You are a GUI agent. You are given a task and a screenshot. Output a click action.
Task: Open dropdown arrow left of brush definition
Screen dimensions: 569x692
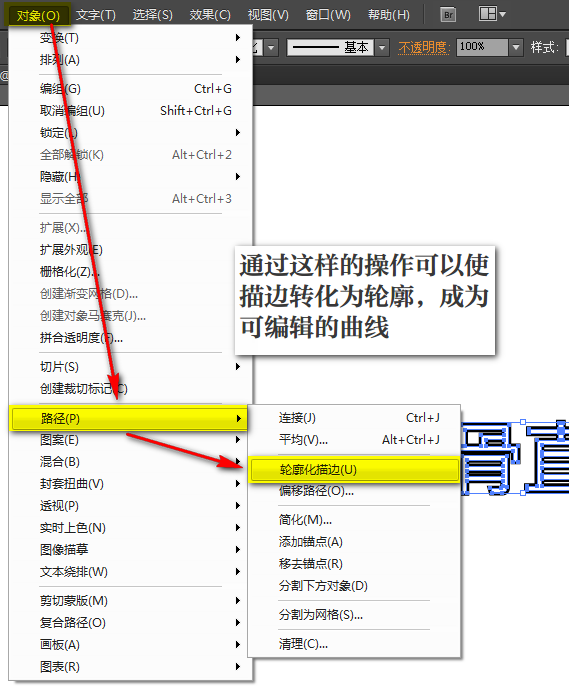tap(271, 47)
